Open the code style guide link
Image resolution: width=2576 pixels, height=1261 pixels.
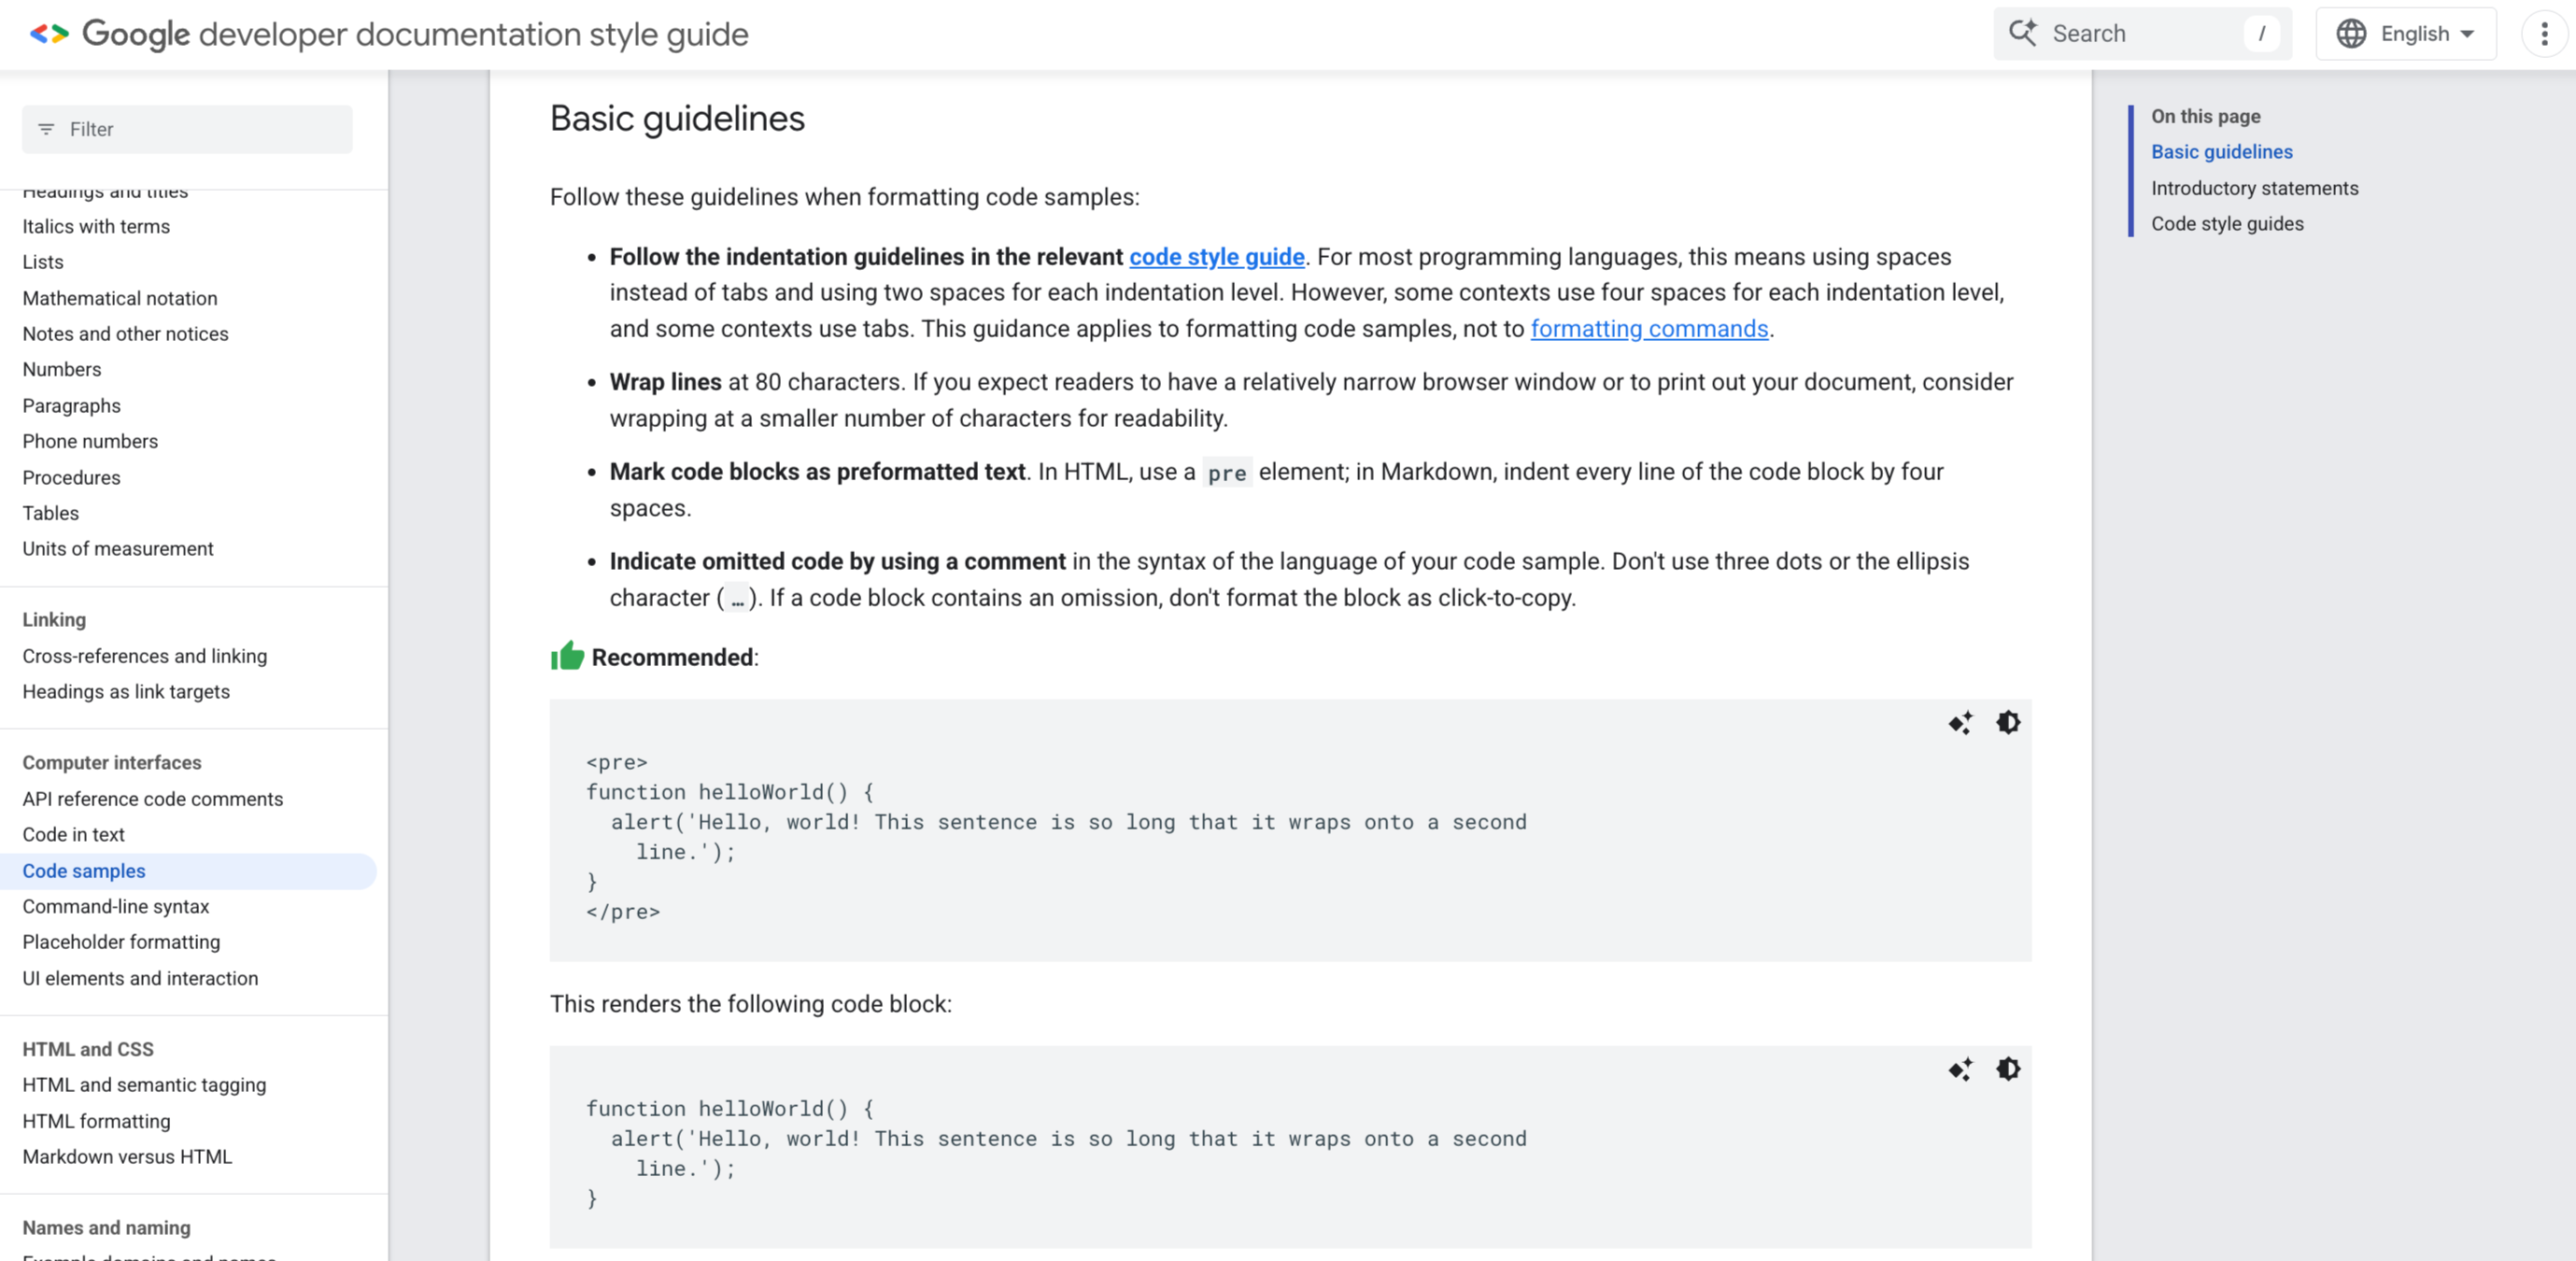click(x=1216, y=257)
